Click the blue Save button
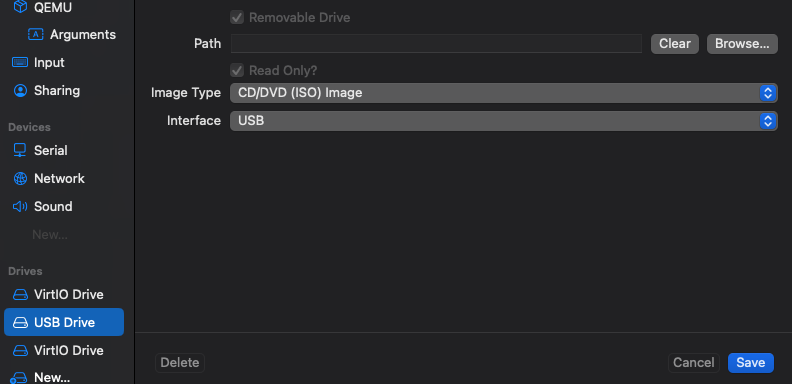This screenshot has height=384, width=792. point(751,363)
